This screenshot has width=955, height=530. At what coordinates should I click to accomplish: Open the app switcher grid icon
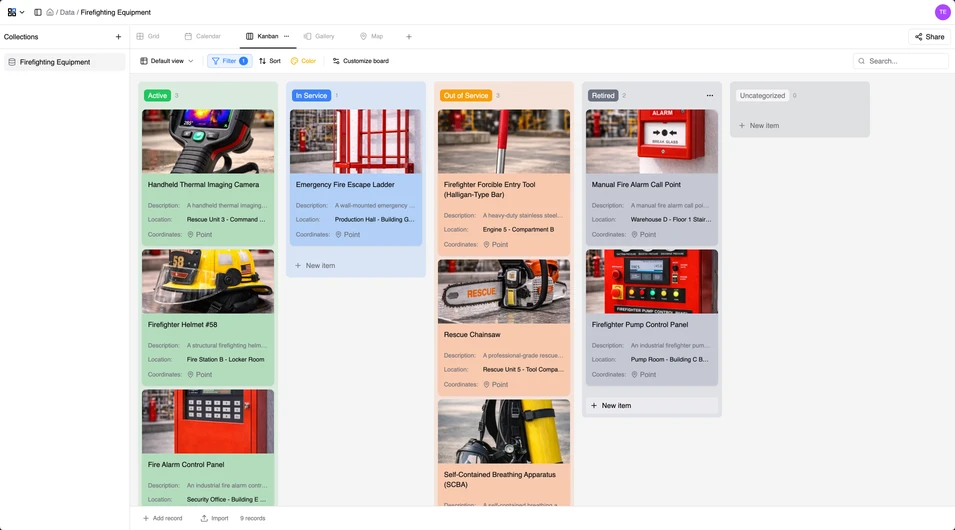pos(12,12)
